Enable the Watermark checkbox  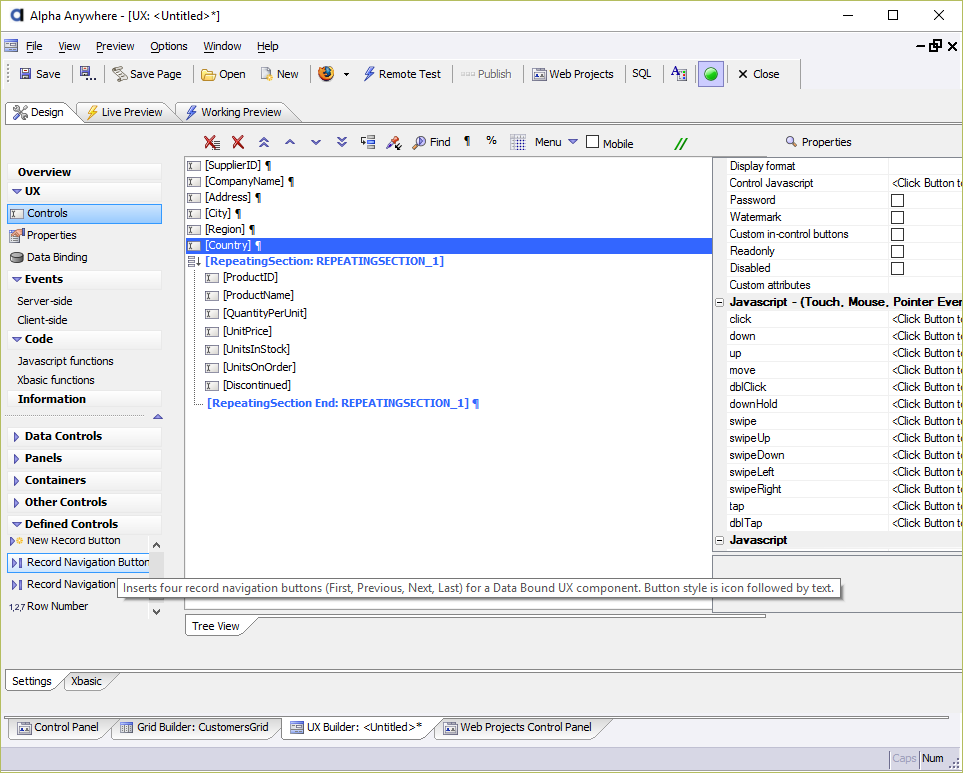click(x=897, y=217)
